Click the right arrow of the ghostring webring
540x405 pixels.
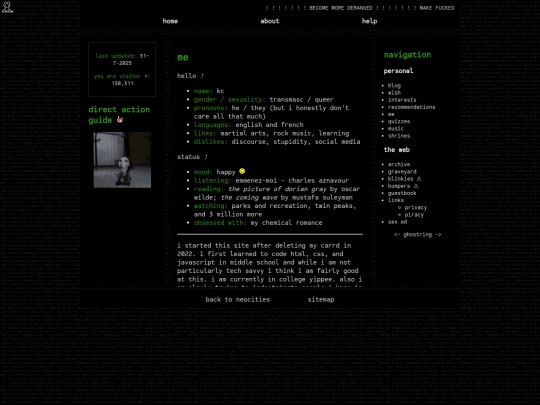tap(438, 235)
